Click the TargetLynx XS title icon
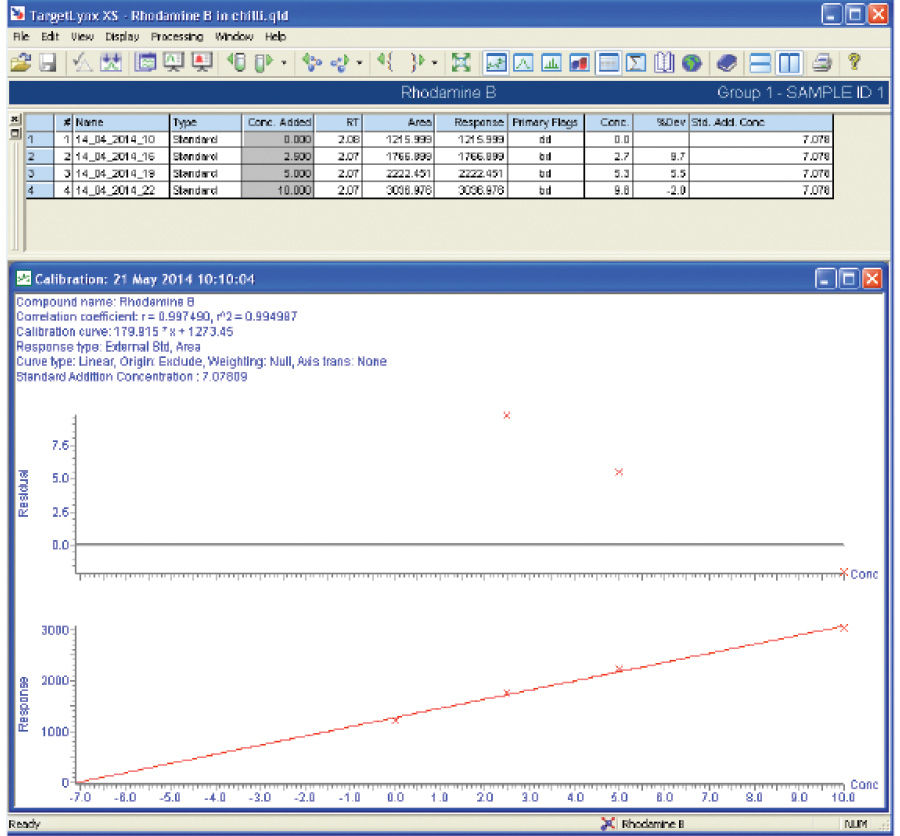Screen dimensions: 900x836 coord(18,14)
